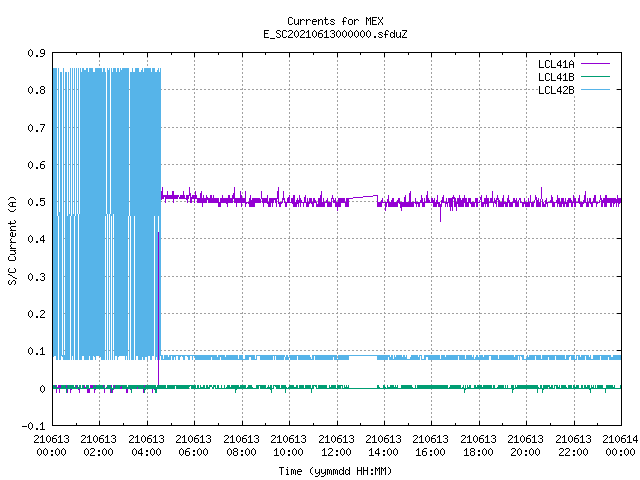Click the x-axis tick '210613 22:00'
640x480 pixels.
(x=574, y=446)
